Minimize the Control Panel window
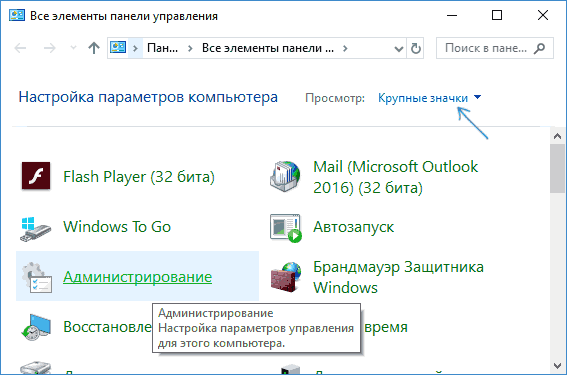The height and width of the screenshot is (375, 567). pos(452,15)
